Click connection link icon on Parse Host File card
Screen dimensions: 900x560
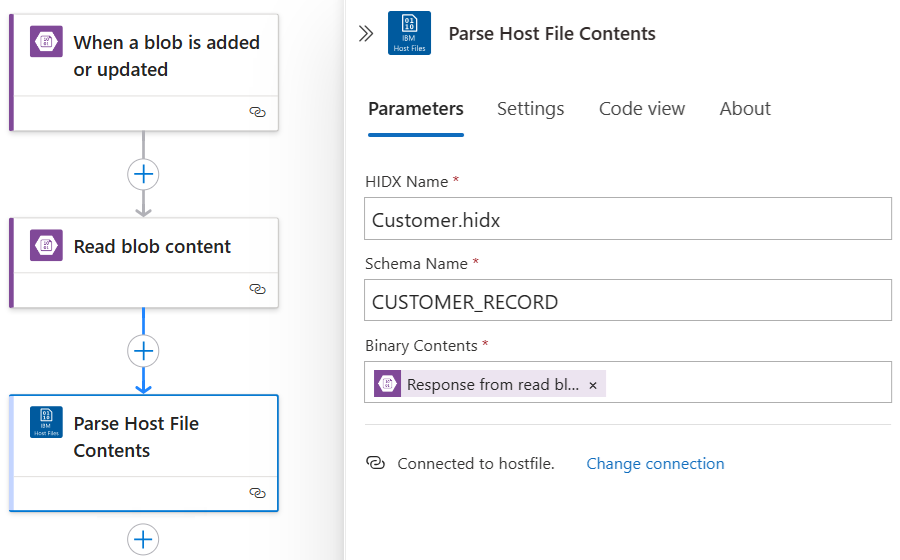pos(257,493)
